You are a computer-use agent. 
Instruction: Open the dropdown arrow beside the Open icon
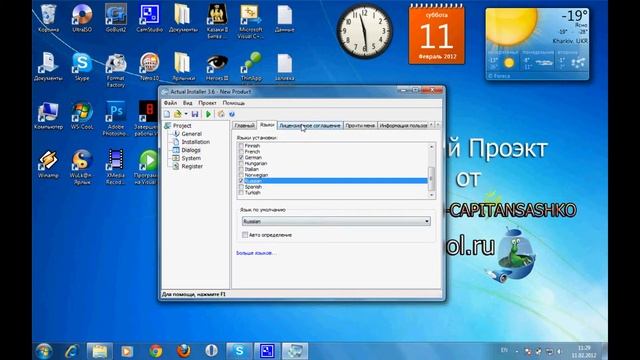coord(186,114)
